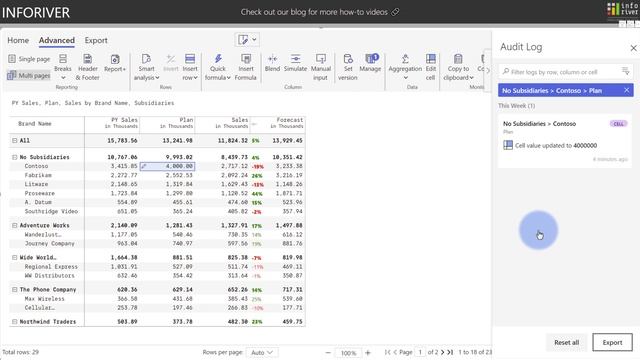The width and height of the screenshot is (640, 360).
Task: Collapse Wide World group
Action: 15,258
